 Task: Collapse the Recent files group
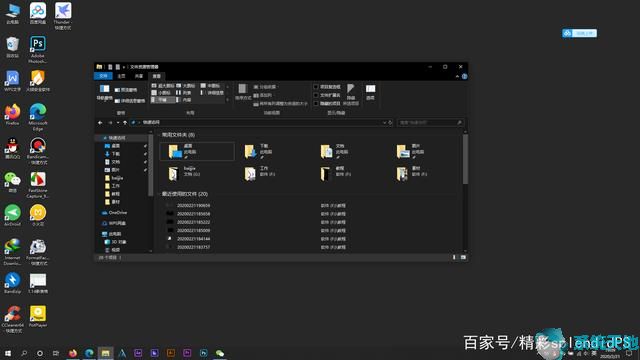[x=159, y=194]
